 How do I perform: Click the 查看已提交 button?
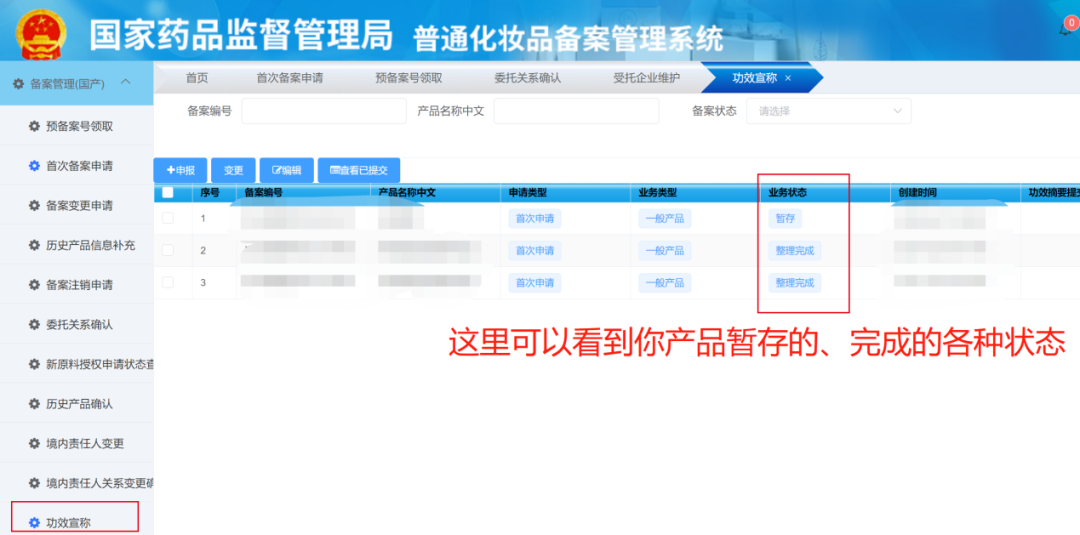point(359,170)
